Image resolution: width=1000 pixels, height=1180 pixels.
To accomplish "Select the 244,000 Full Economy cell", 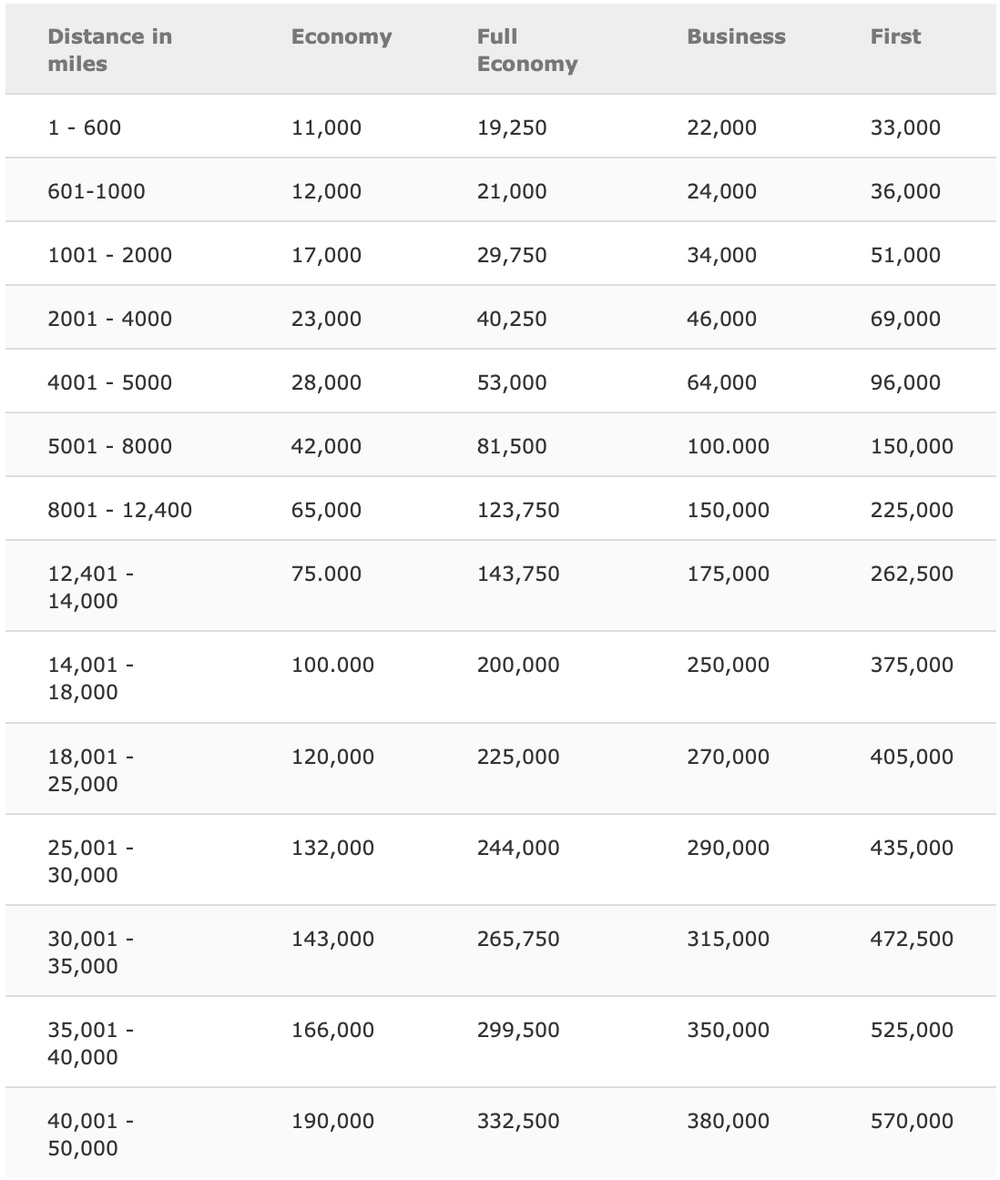I will [x=518, y=848].
